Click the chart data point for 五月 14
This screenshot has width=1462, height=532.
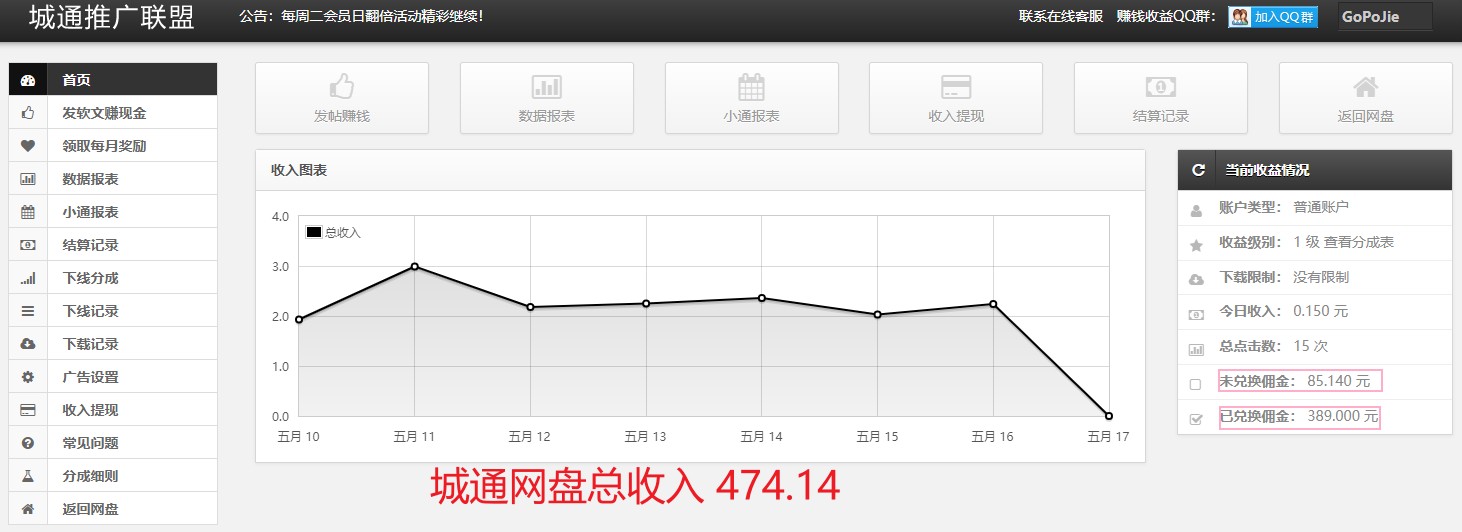coord(762,298)
